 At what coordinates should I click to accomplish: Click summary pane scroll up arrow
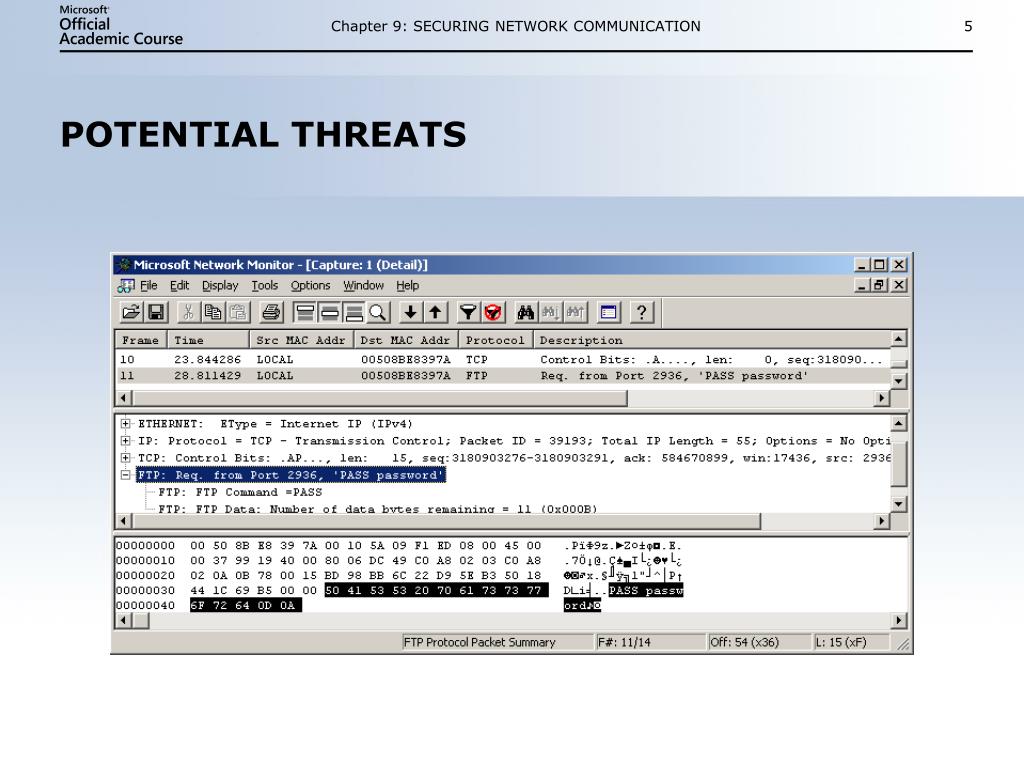click(x=899, y=339)
